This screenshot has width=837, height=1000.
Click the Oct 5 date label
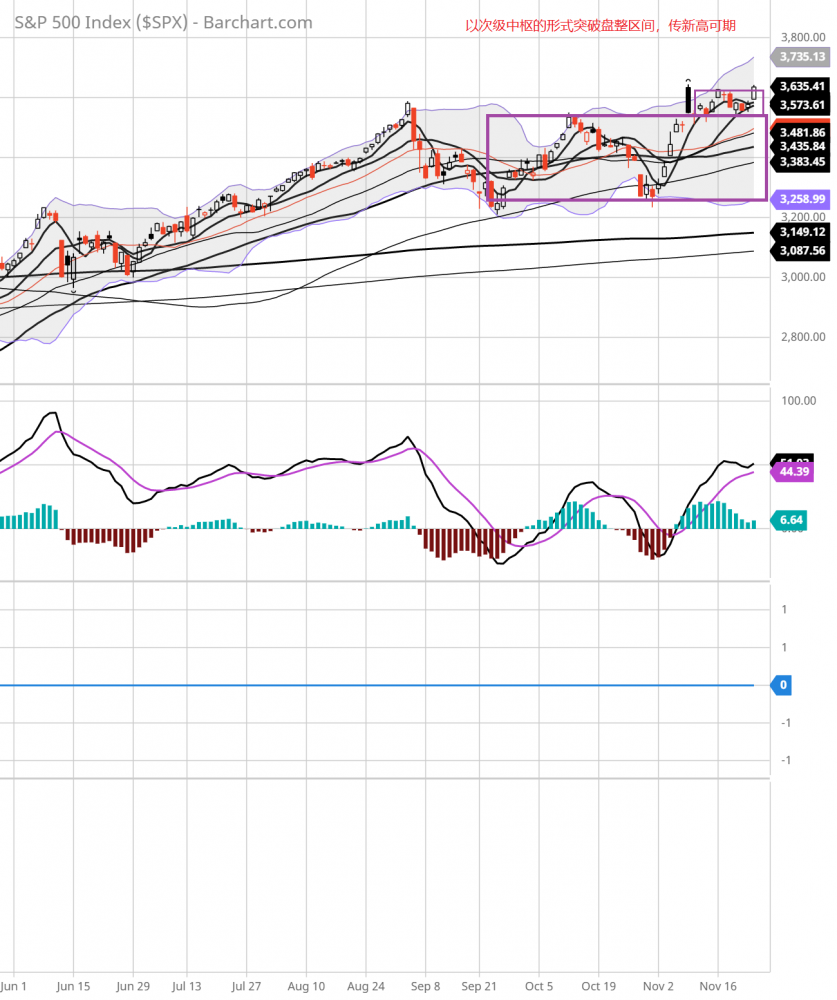click(539, 986)
